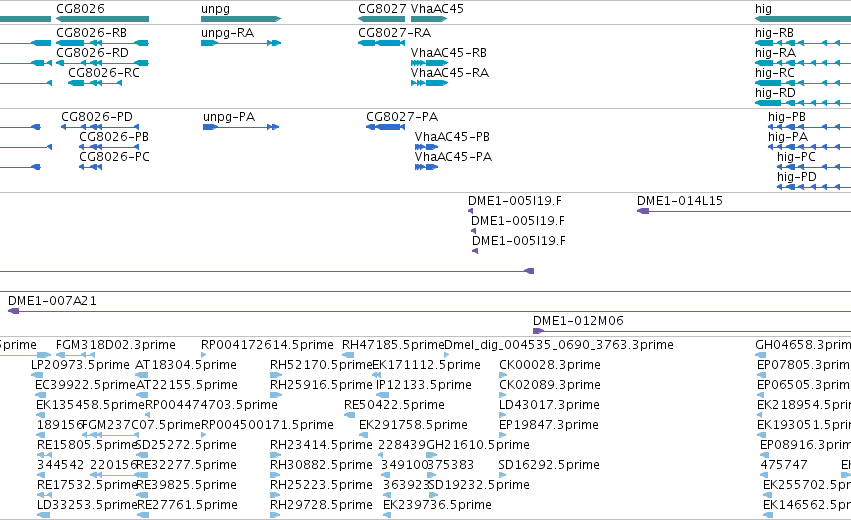Select the DME1-007A21 clone label
851x520 pixels.
pos(52,301)
